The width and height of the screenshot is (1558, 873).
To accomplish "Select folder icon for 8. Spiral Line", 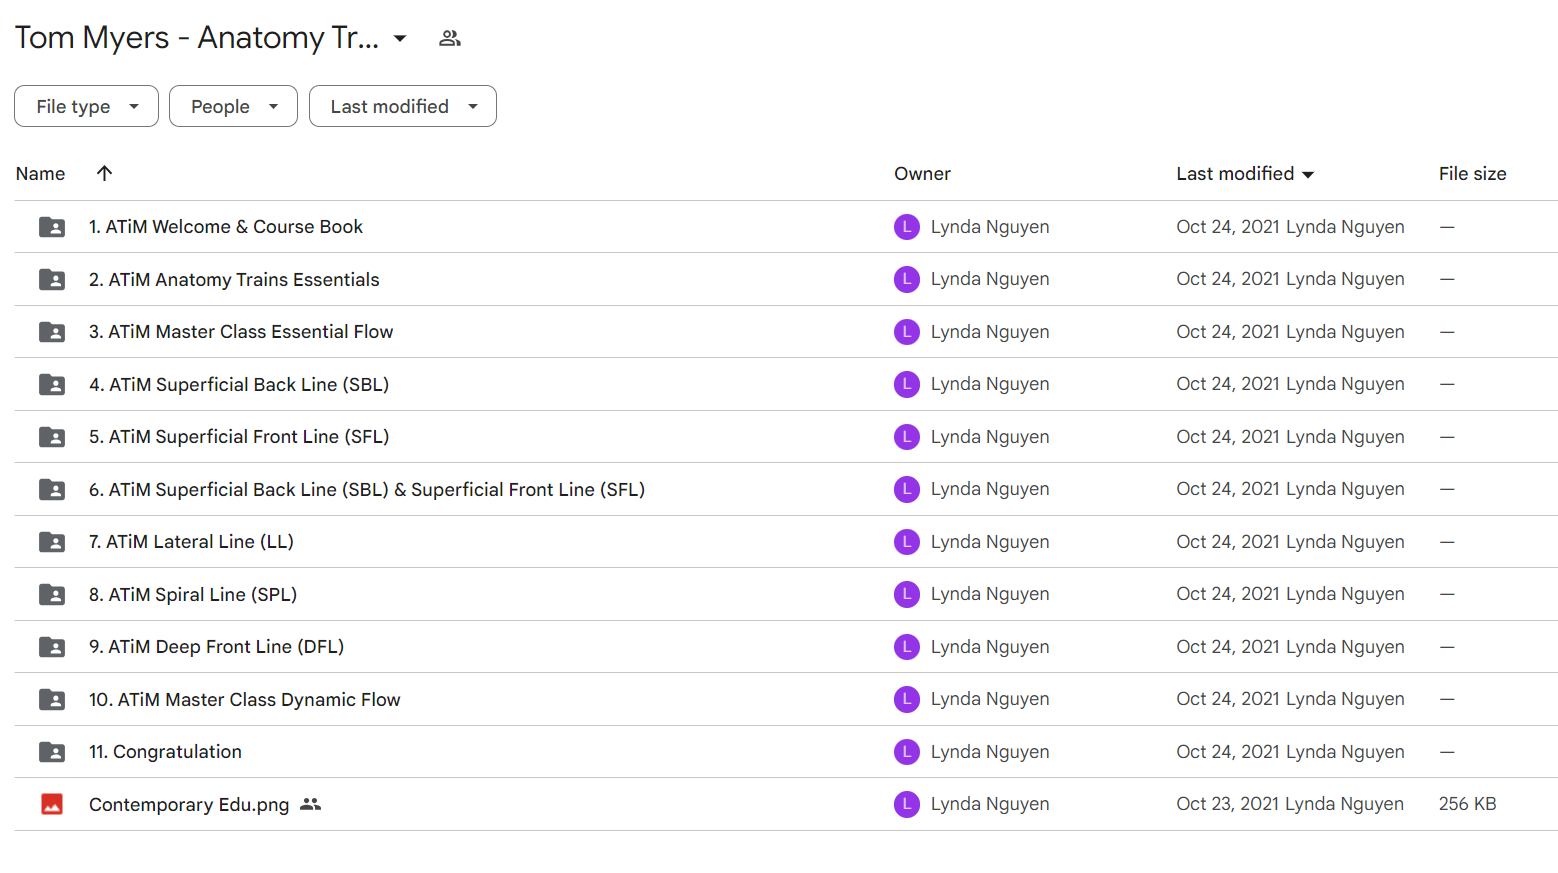I will 52,594.
